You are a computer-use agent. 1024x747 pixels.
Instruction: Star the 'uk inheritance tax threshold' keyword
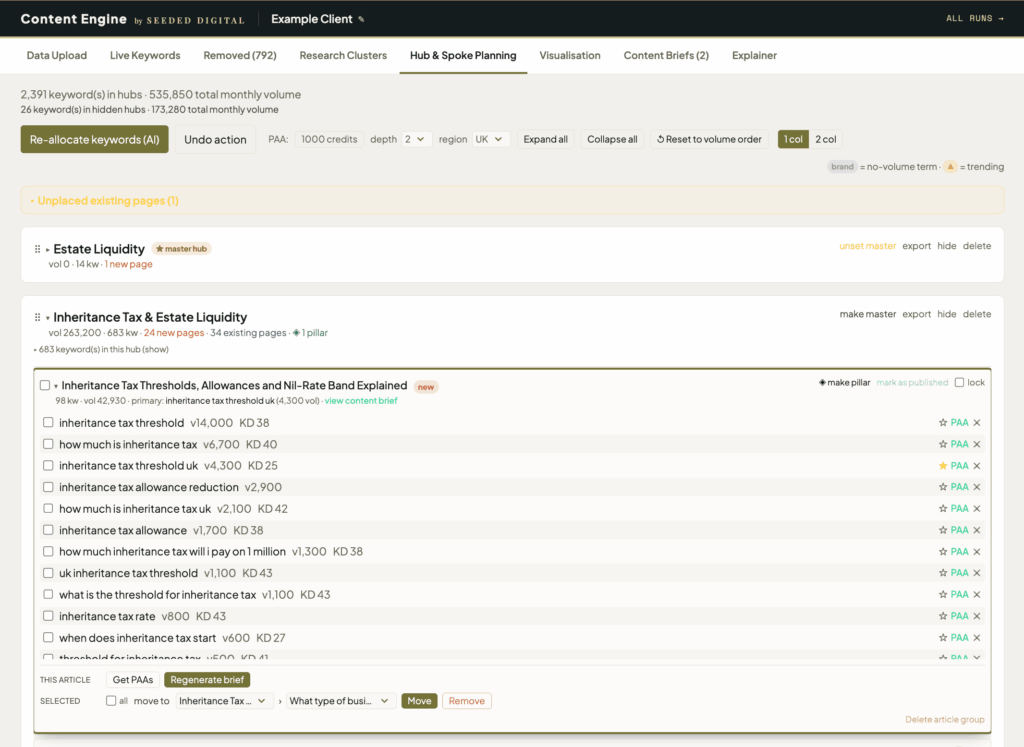point(942,573)
